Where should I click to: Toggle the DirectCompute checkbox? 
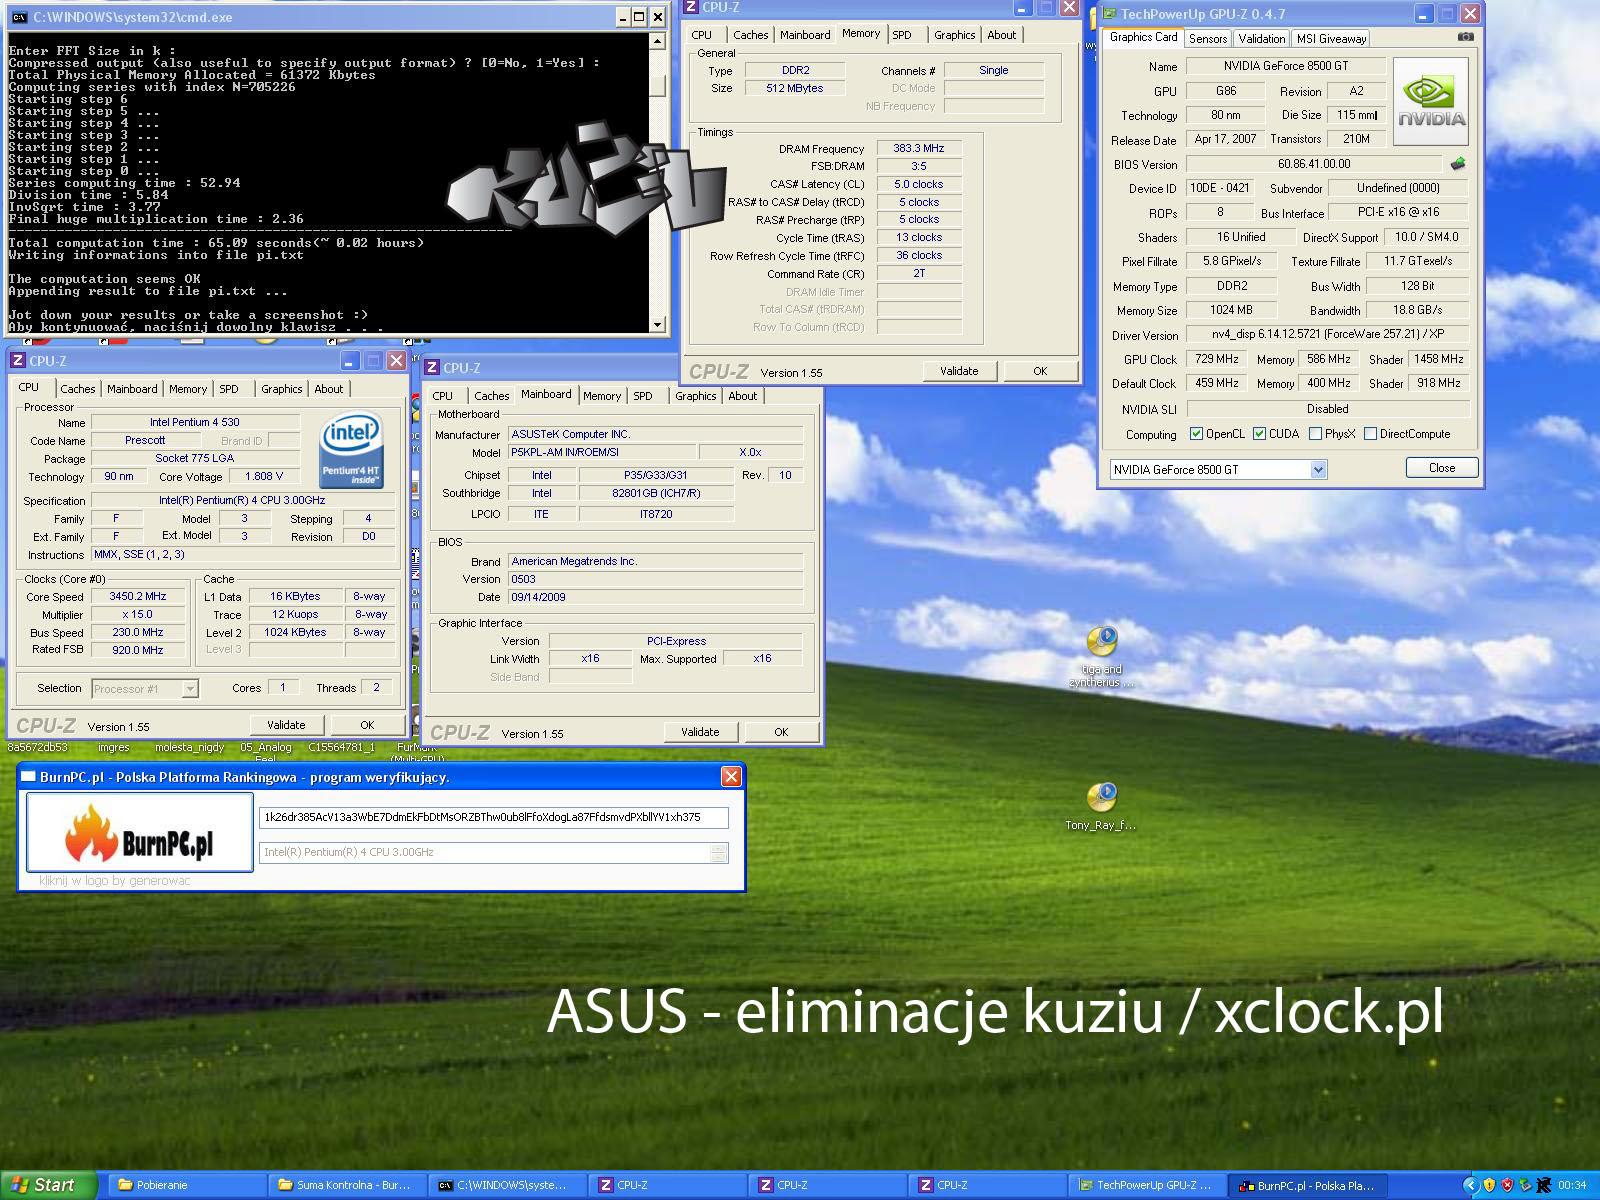[x=1370, y=434]
